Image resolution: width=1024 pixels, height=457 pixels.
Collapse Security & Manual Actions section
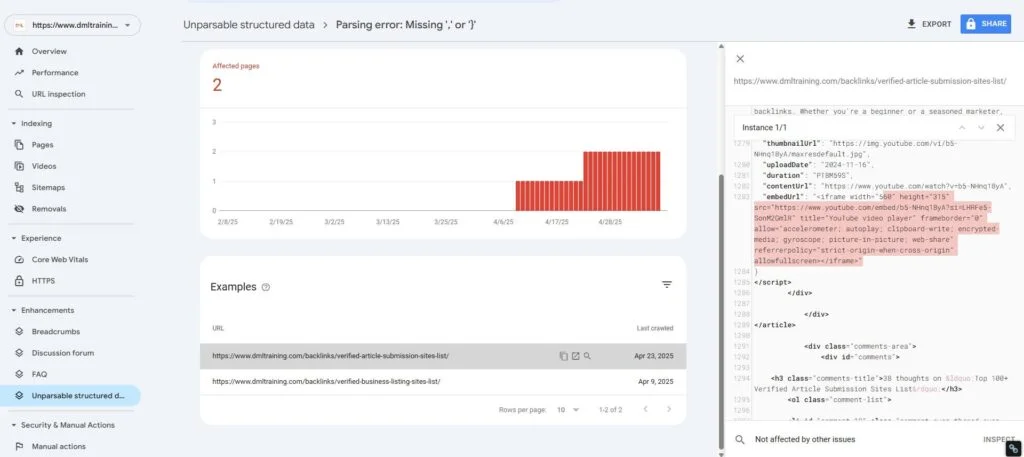tap(14, 425)
